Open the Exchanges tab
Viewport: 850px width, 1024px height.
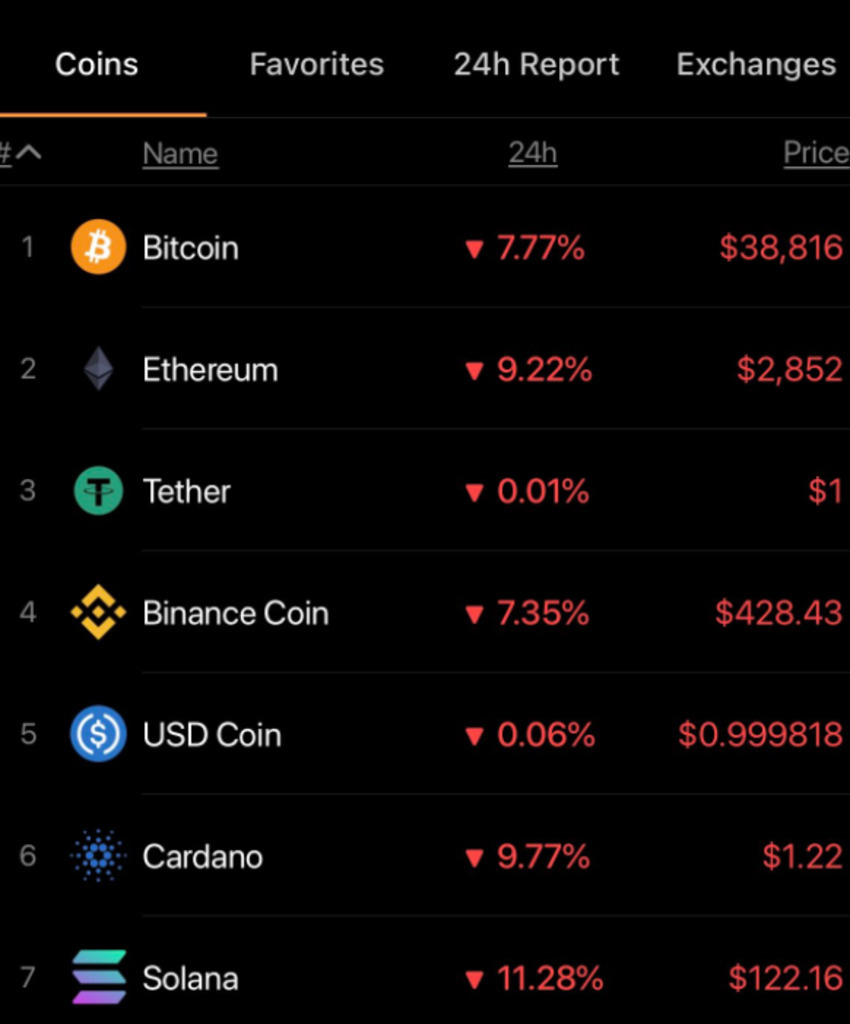(x=757, y=64)
